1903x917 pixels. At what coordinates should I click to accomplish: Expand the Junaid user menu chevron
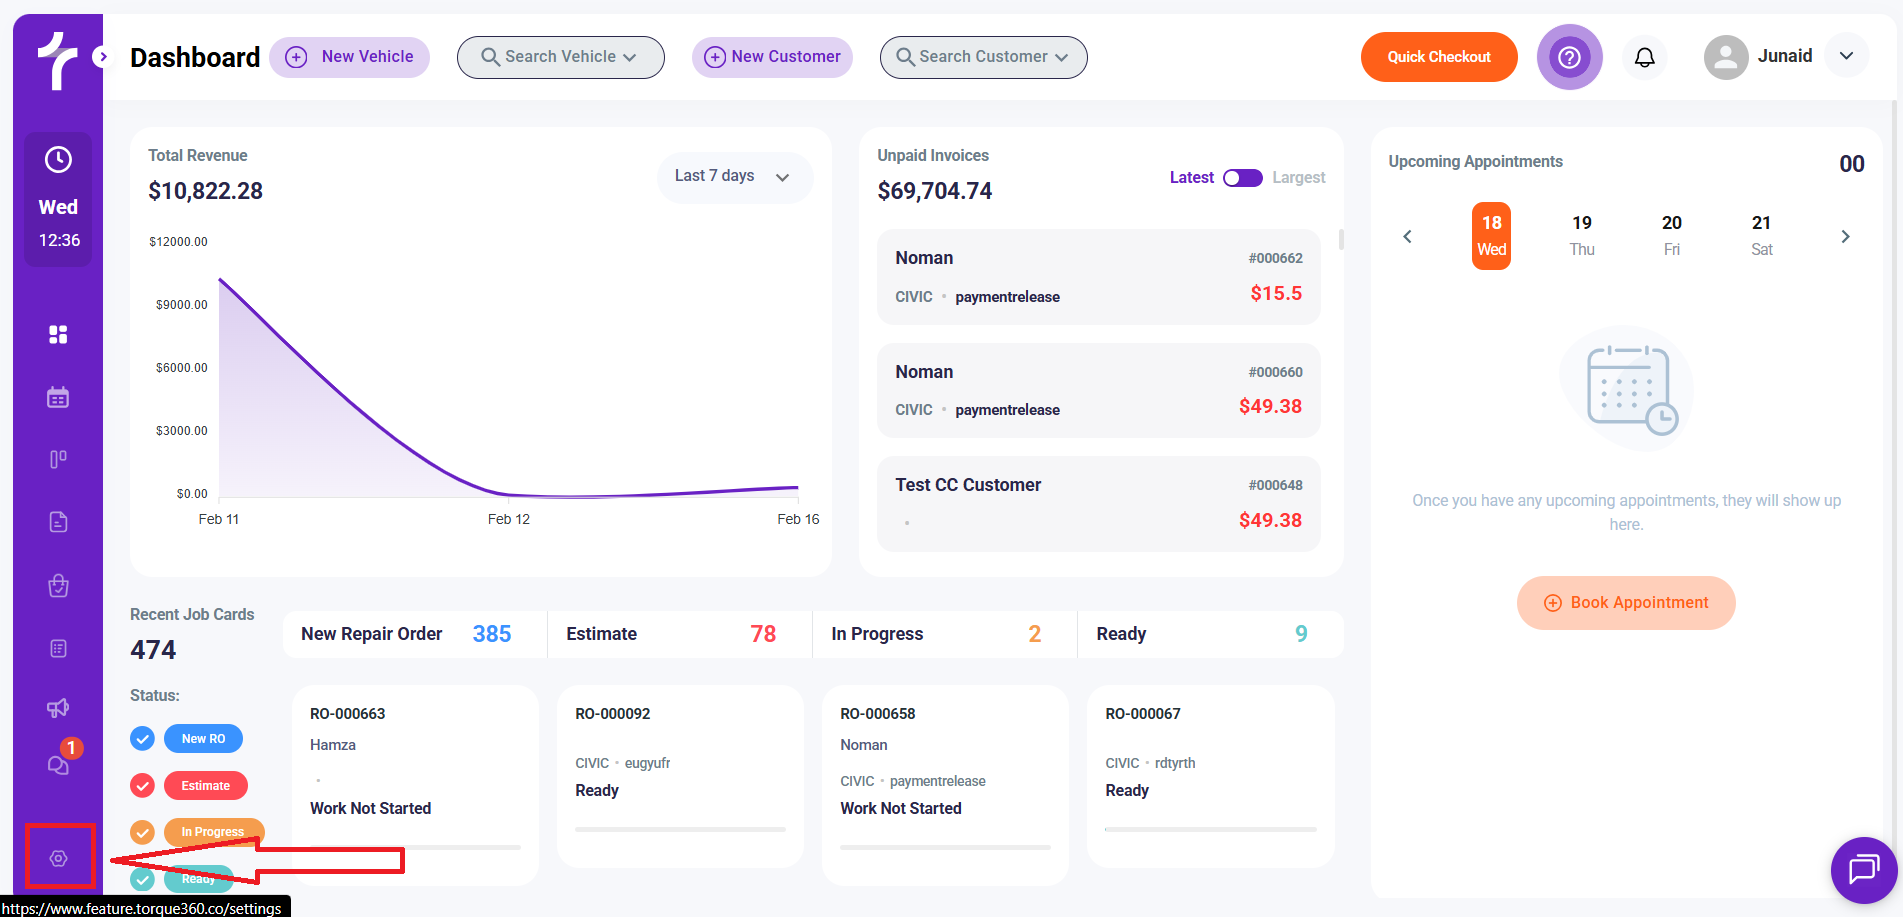1846,56
